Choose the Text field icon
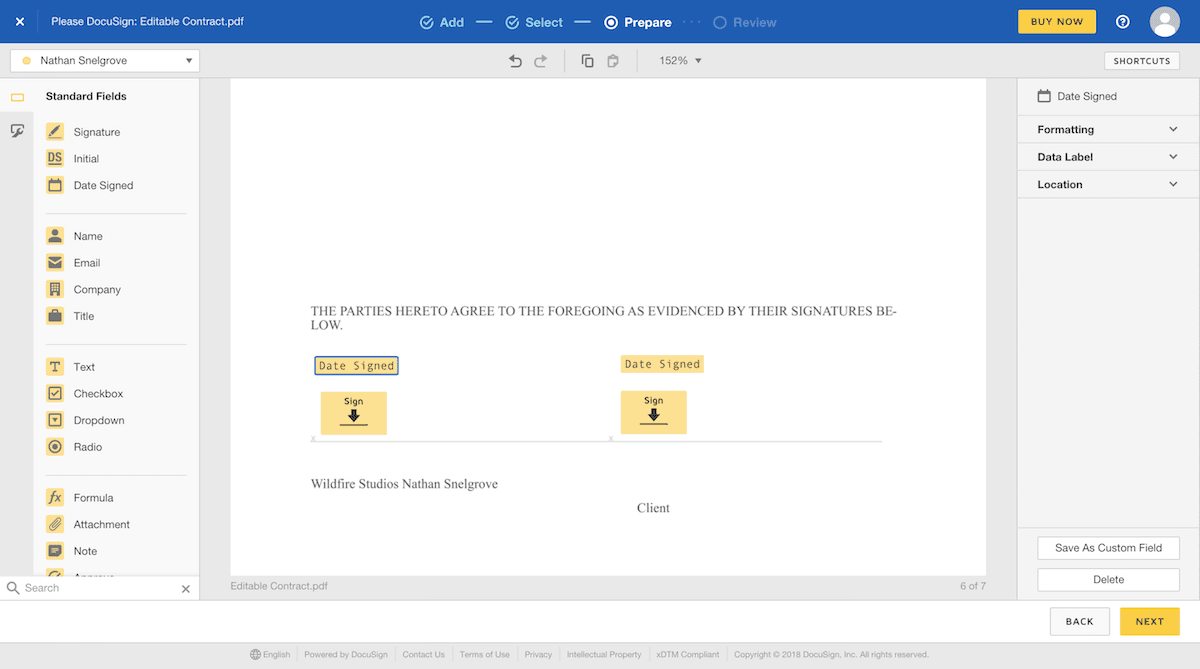Image resolution: width=1200 pixels, height=669 pixels. click(55, 367)
